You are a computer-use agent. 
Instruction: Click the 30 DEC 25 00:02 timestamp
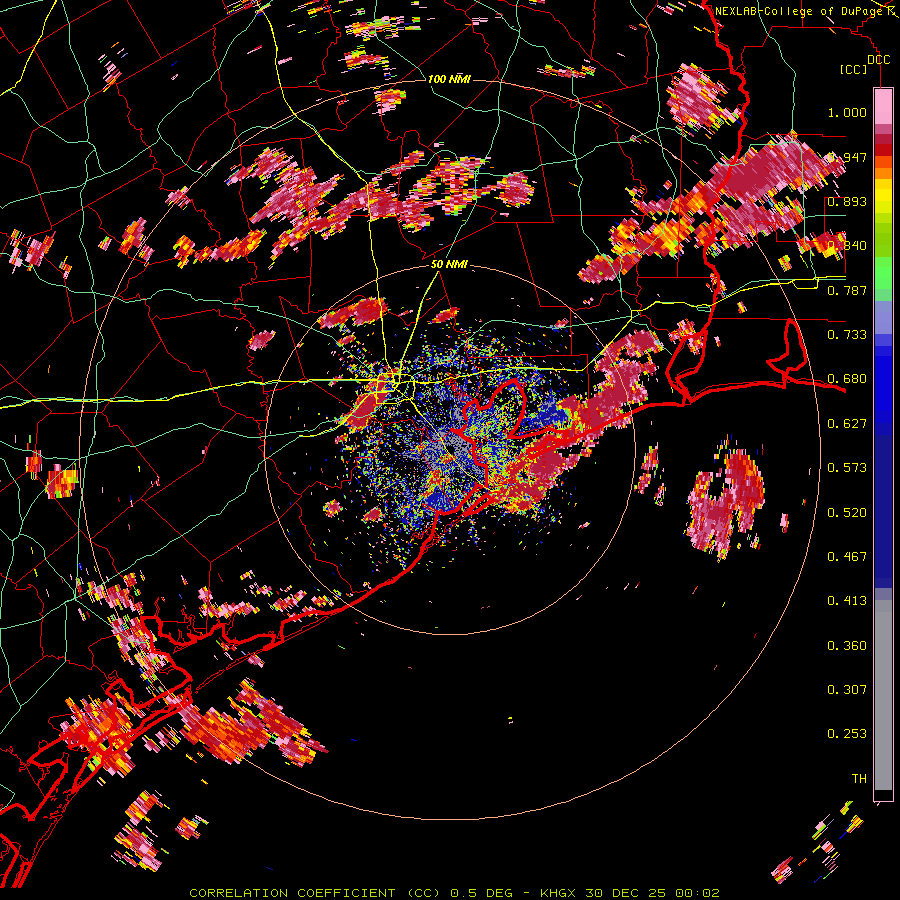click(x=653, y=893)
